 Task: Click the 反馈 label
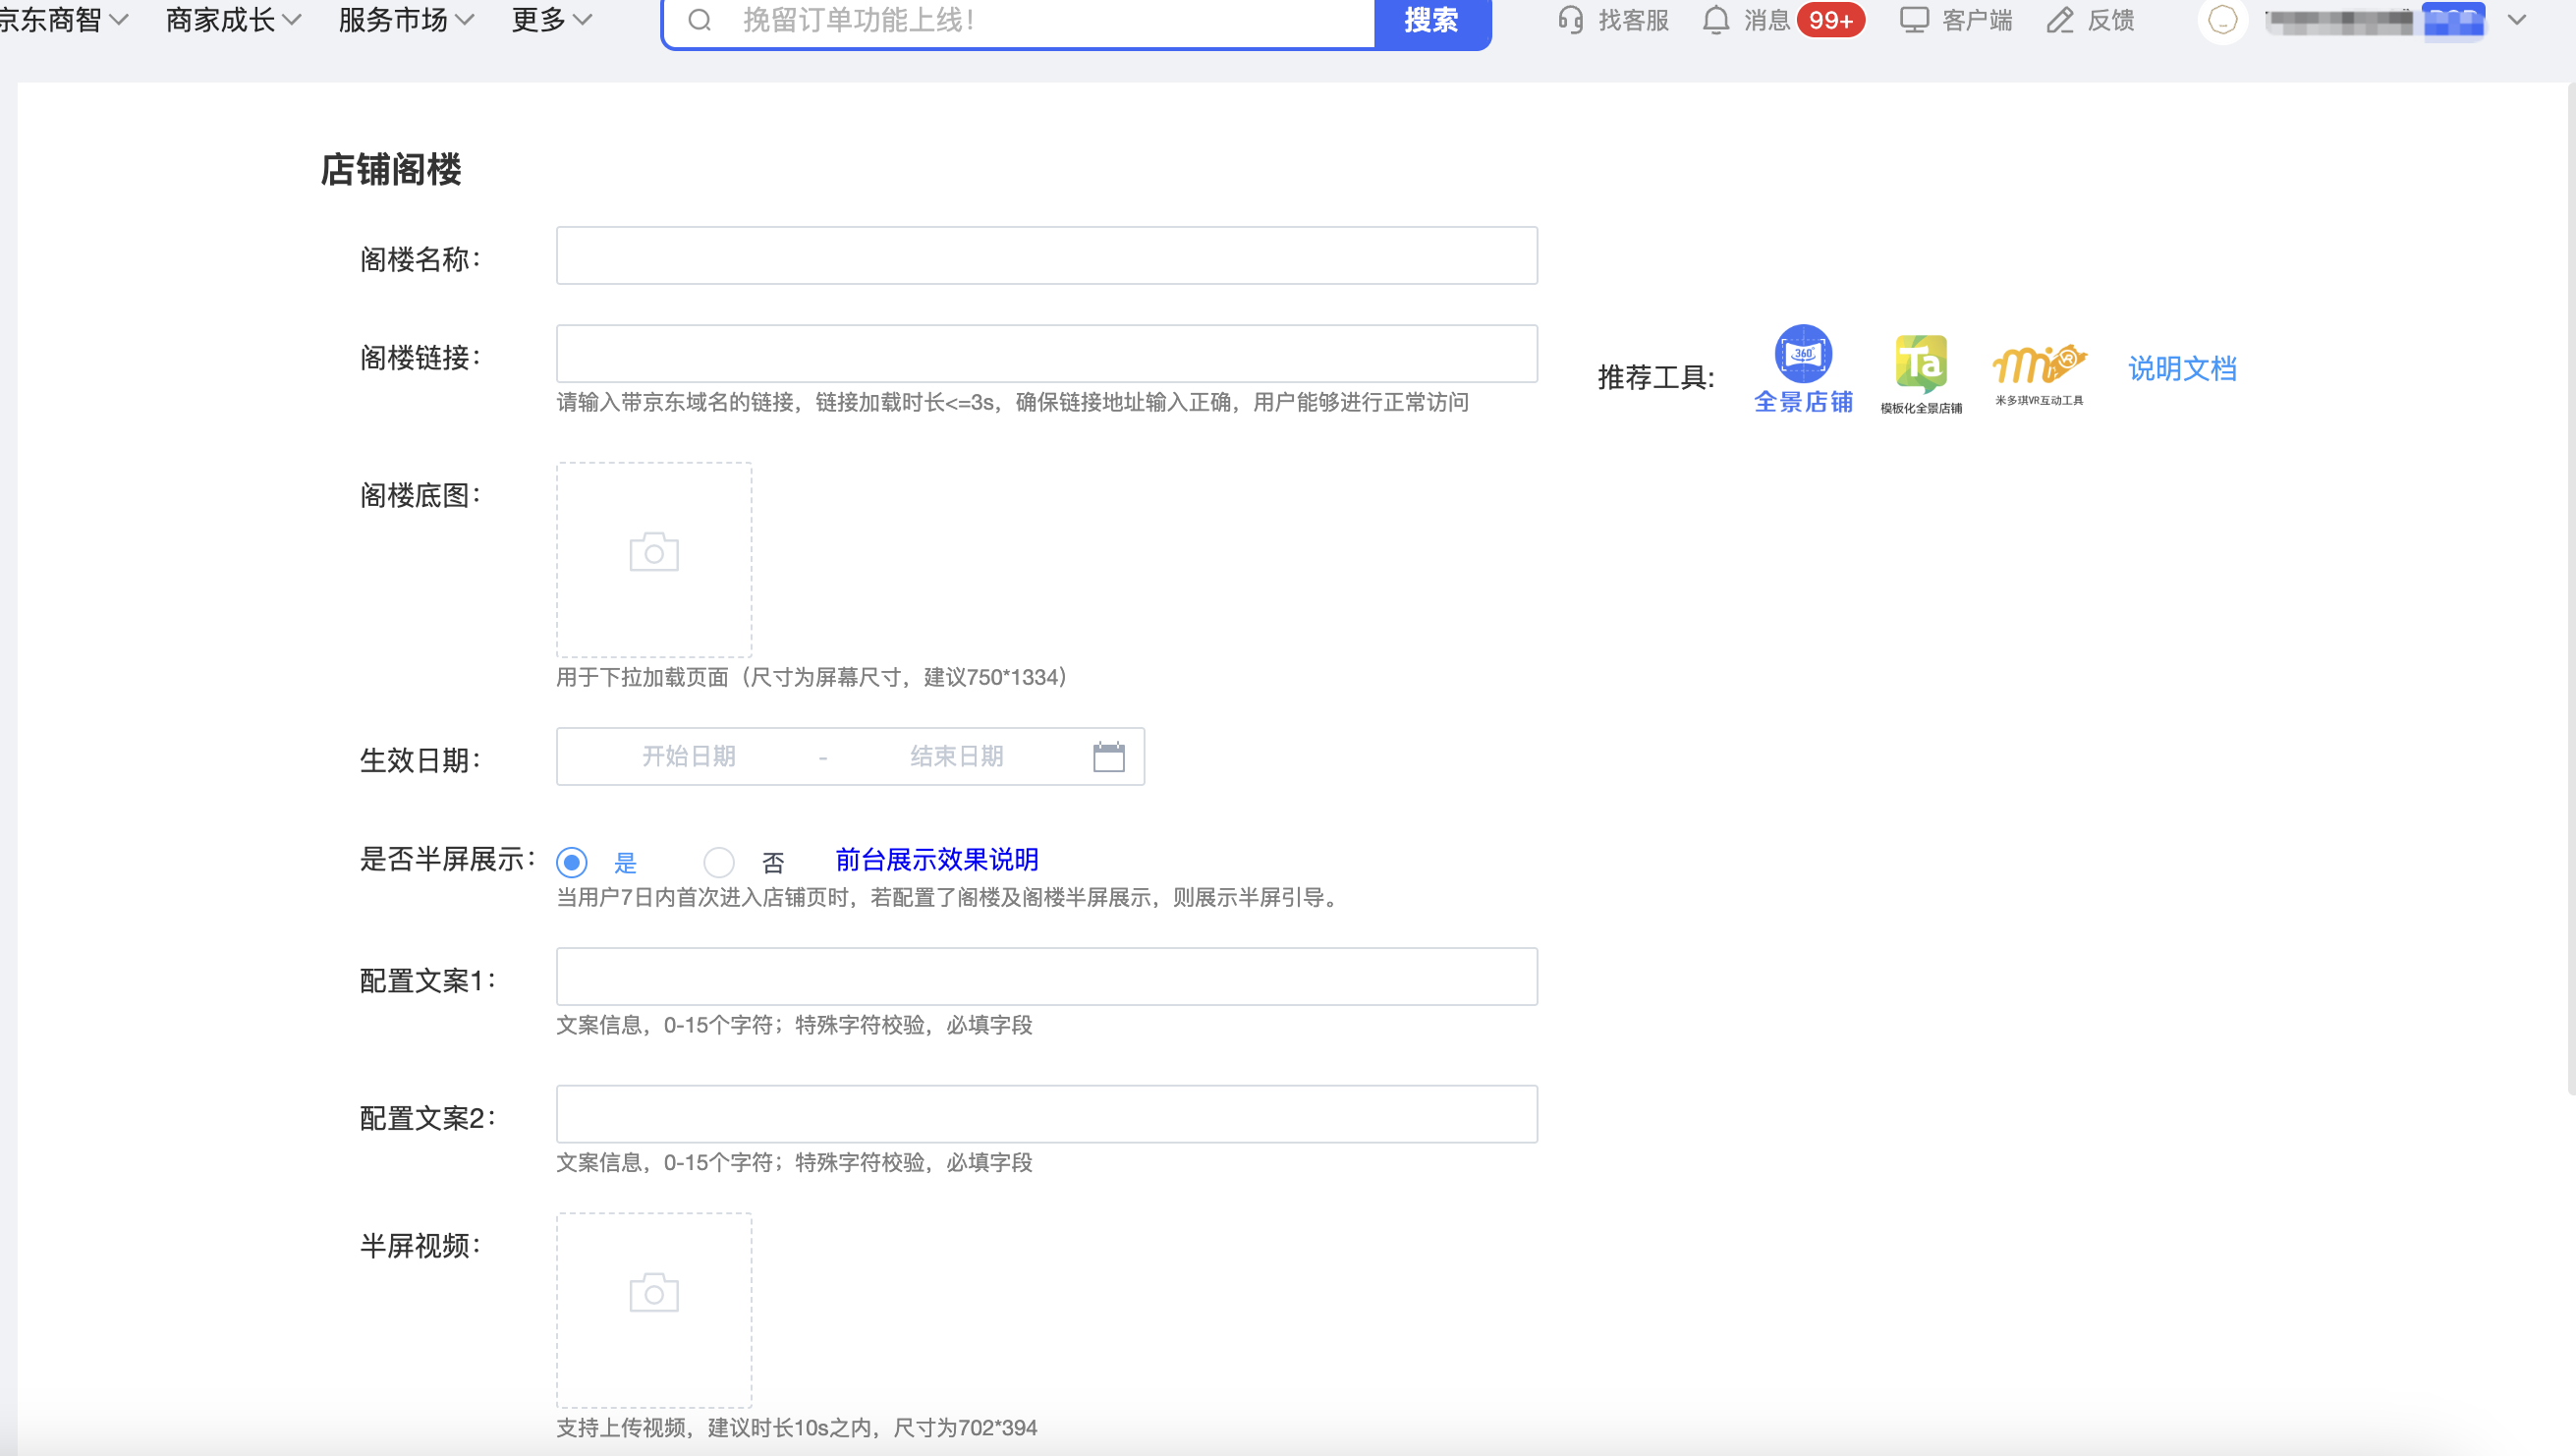[x=2110, y=20]
